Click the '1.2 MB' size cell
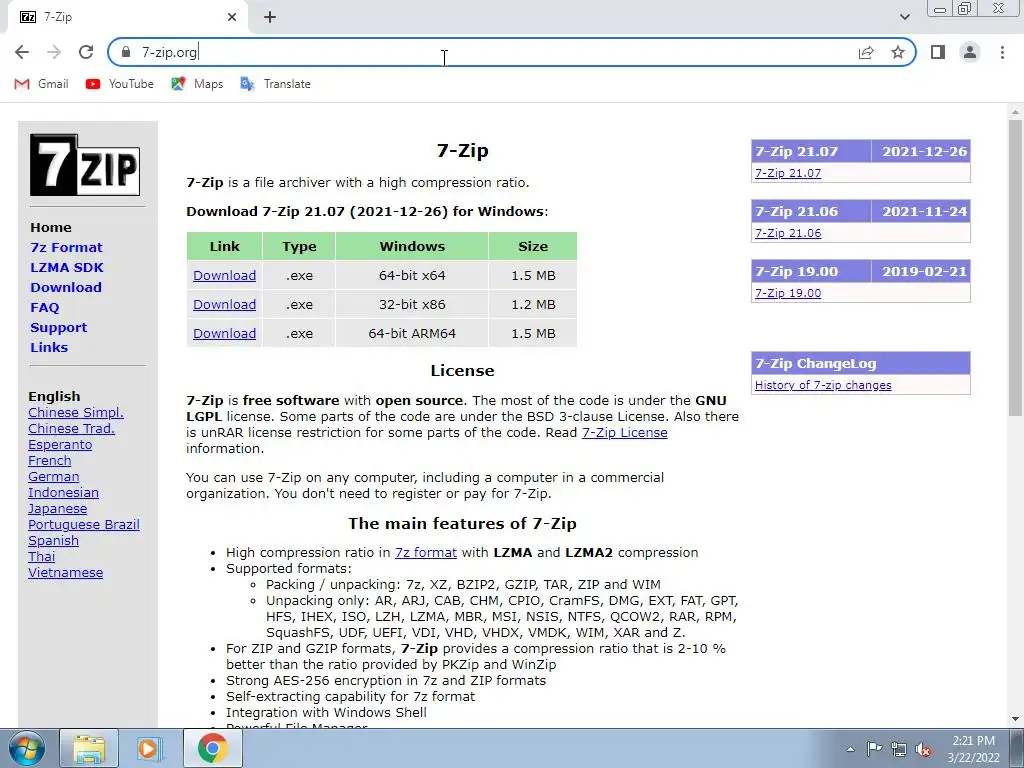Screen dimensions: 1024x768 533,304
